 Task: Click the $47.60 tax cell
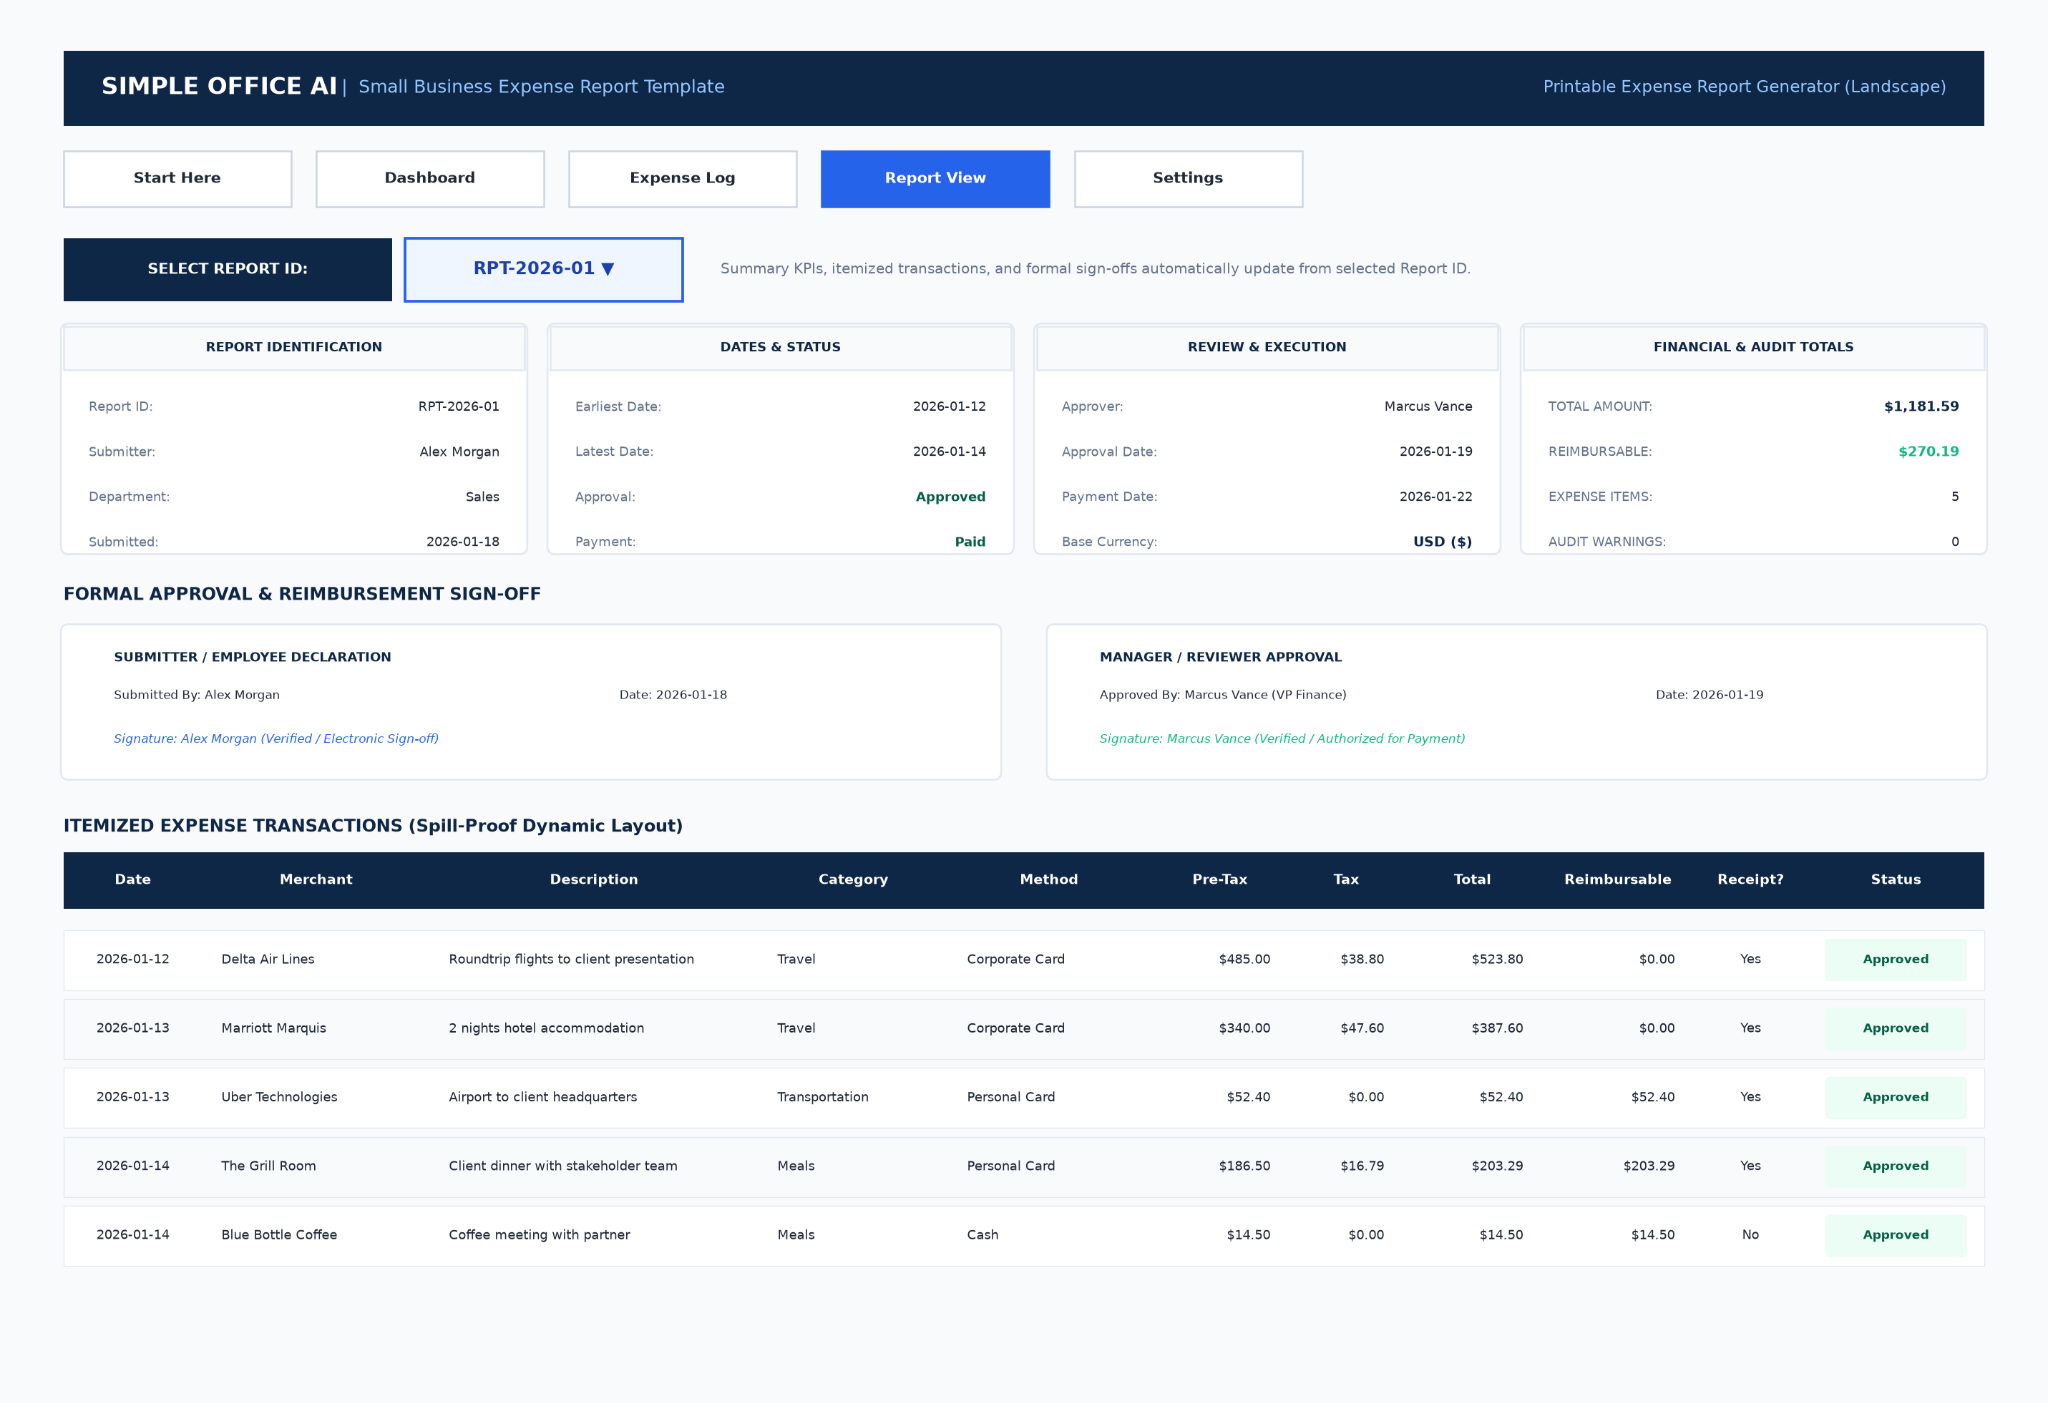(x=1362, y=1028)
